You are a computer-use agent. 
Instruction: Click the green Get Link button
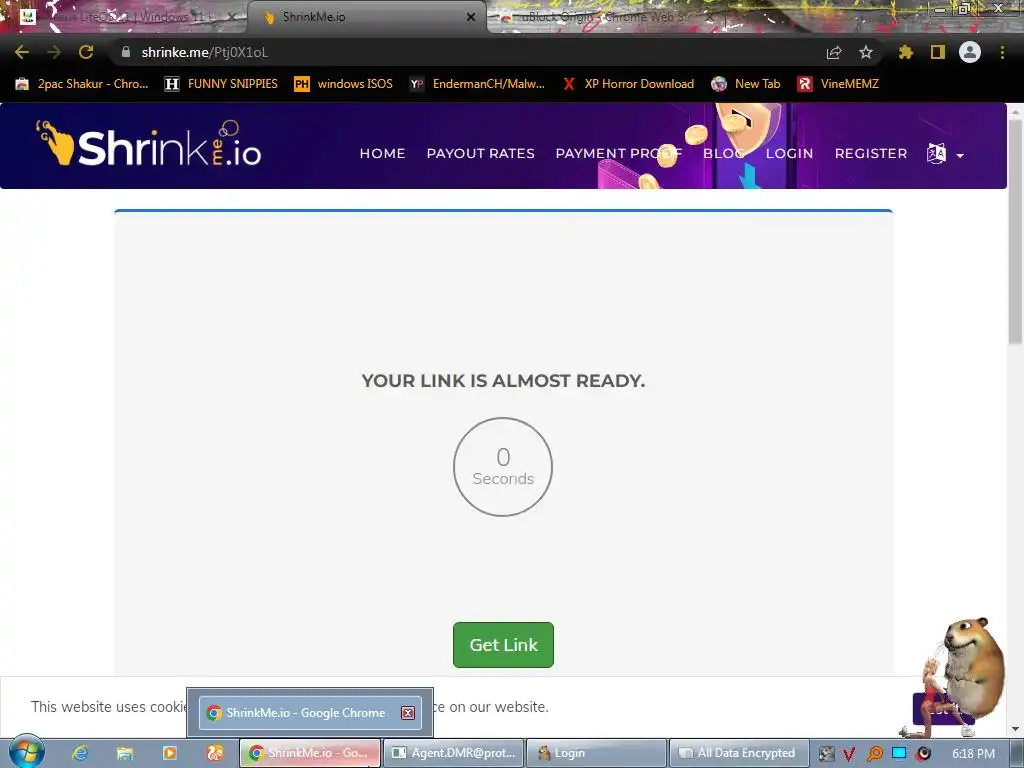coord(503,645)
